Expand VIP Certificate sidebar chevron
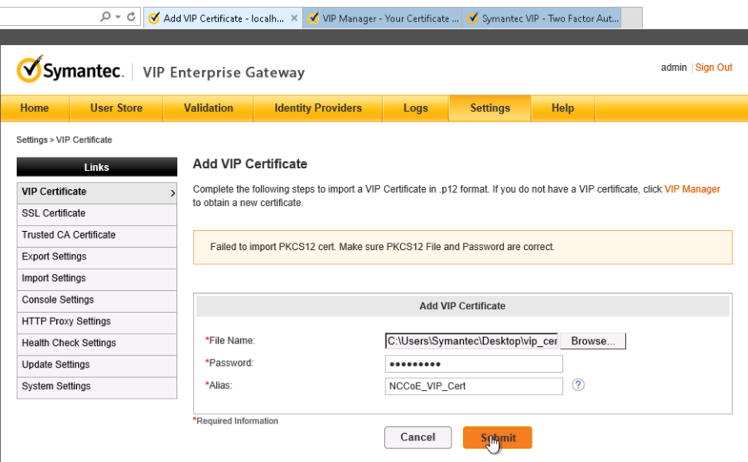Screen dimensions: 748x462 (172, 192)
